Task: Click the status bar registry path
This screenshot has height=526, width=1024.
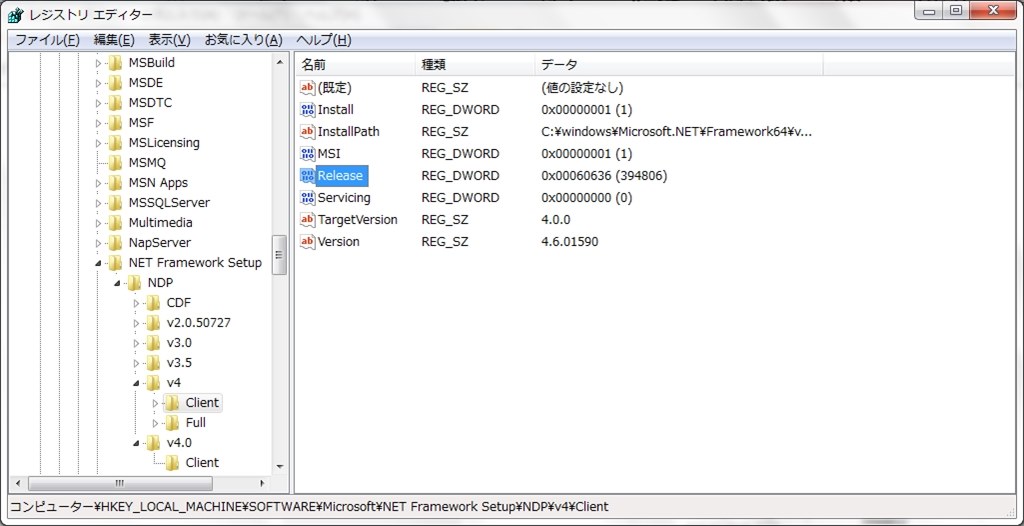Action: click(x=308, y=506)
